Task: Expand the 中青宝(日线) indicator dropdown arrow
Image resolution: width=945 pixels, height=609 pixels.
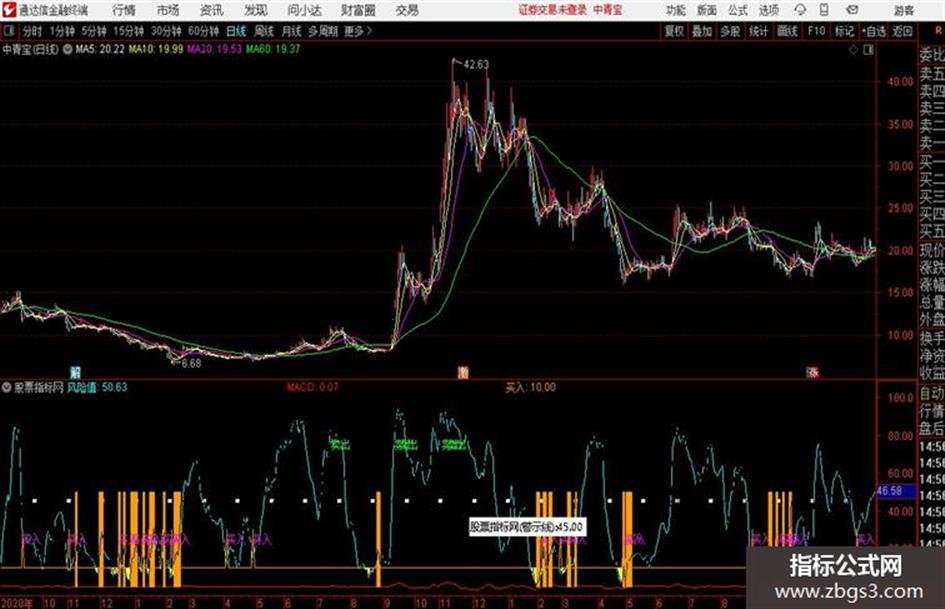Action: point(68,49)
